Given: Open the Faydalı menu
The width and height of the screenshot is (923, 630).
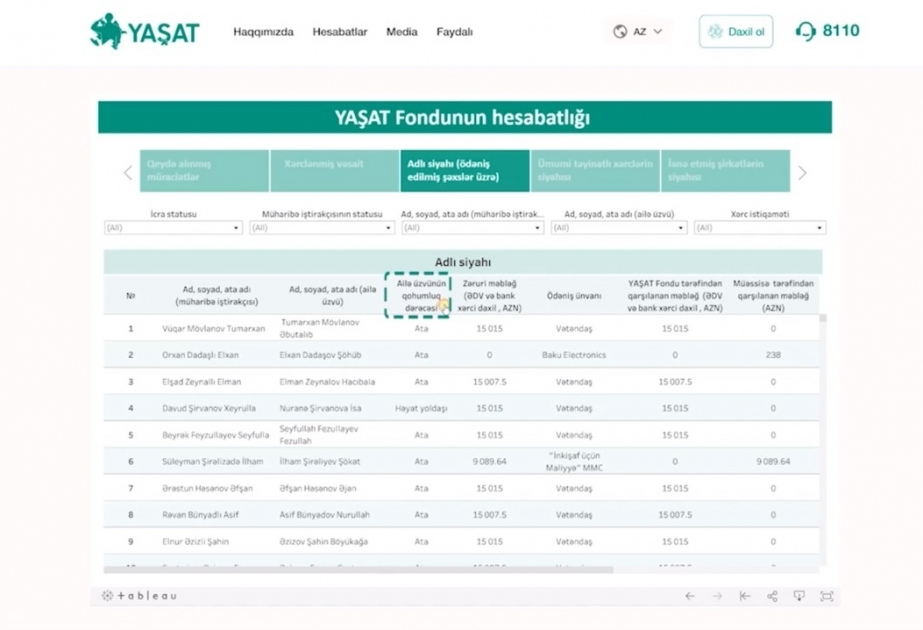Looking at the screenshot, I should [454, 32].
